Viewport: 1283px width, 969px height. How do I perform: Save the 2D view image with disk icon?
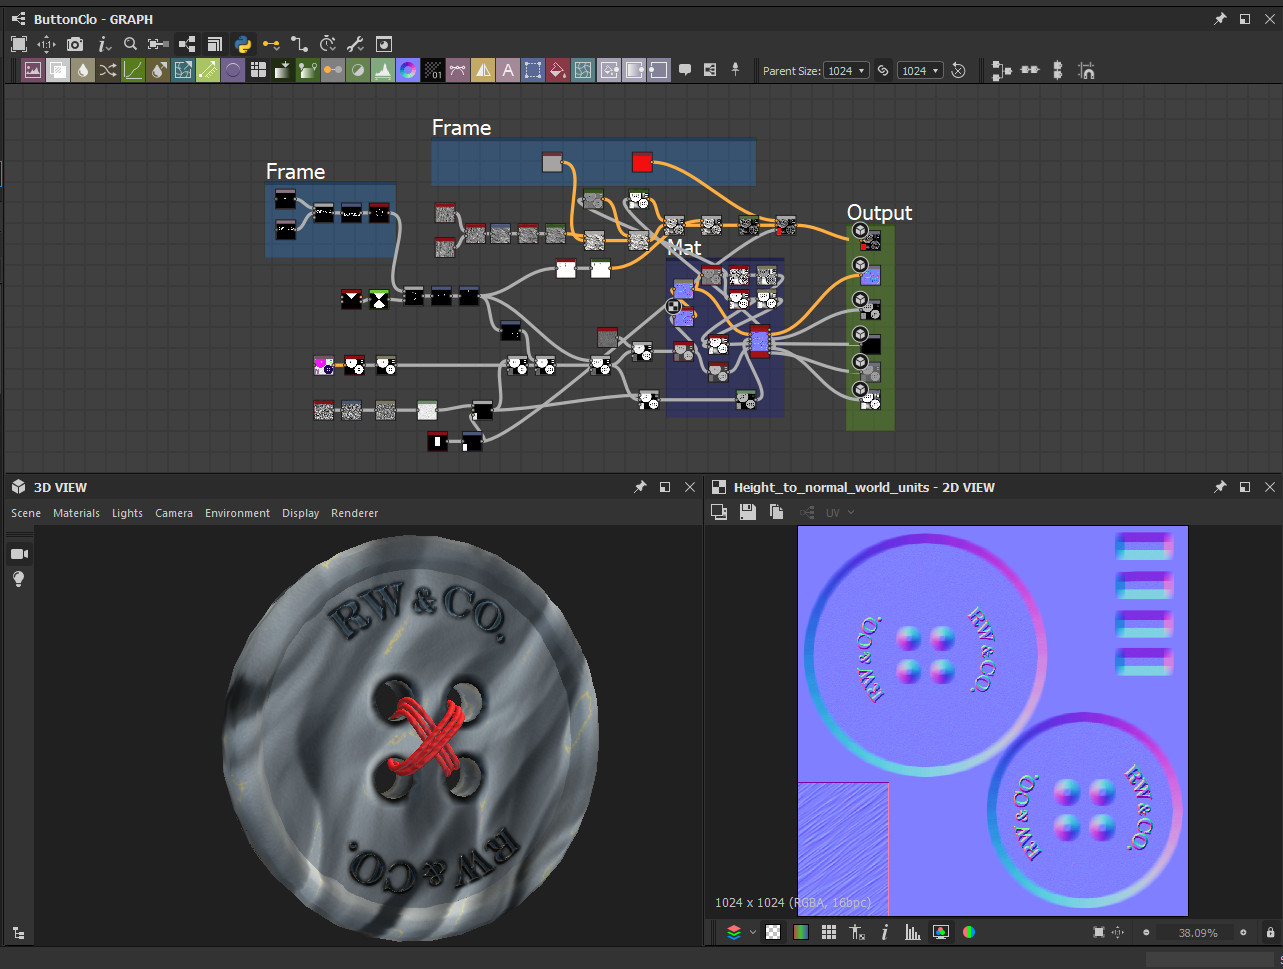click(747, 512)
